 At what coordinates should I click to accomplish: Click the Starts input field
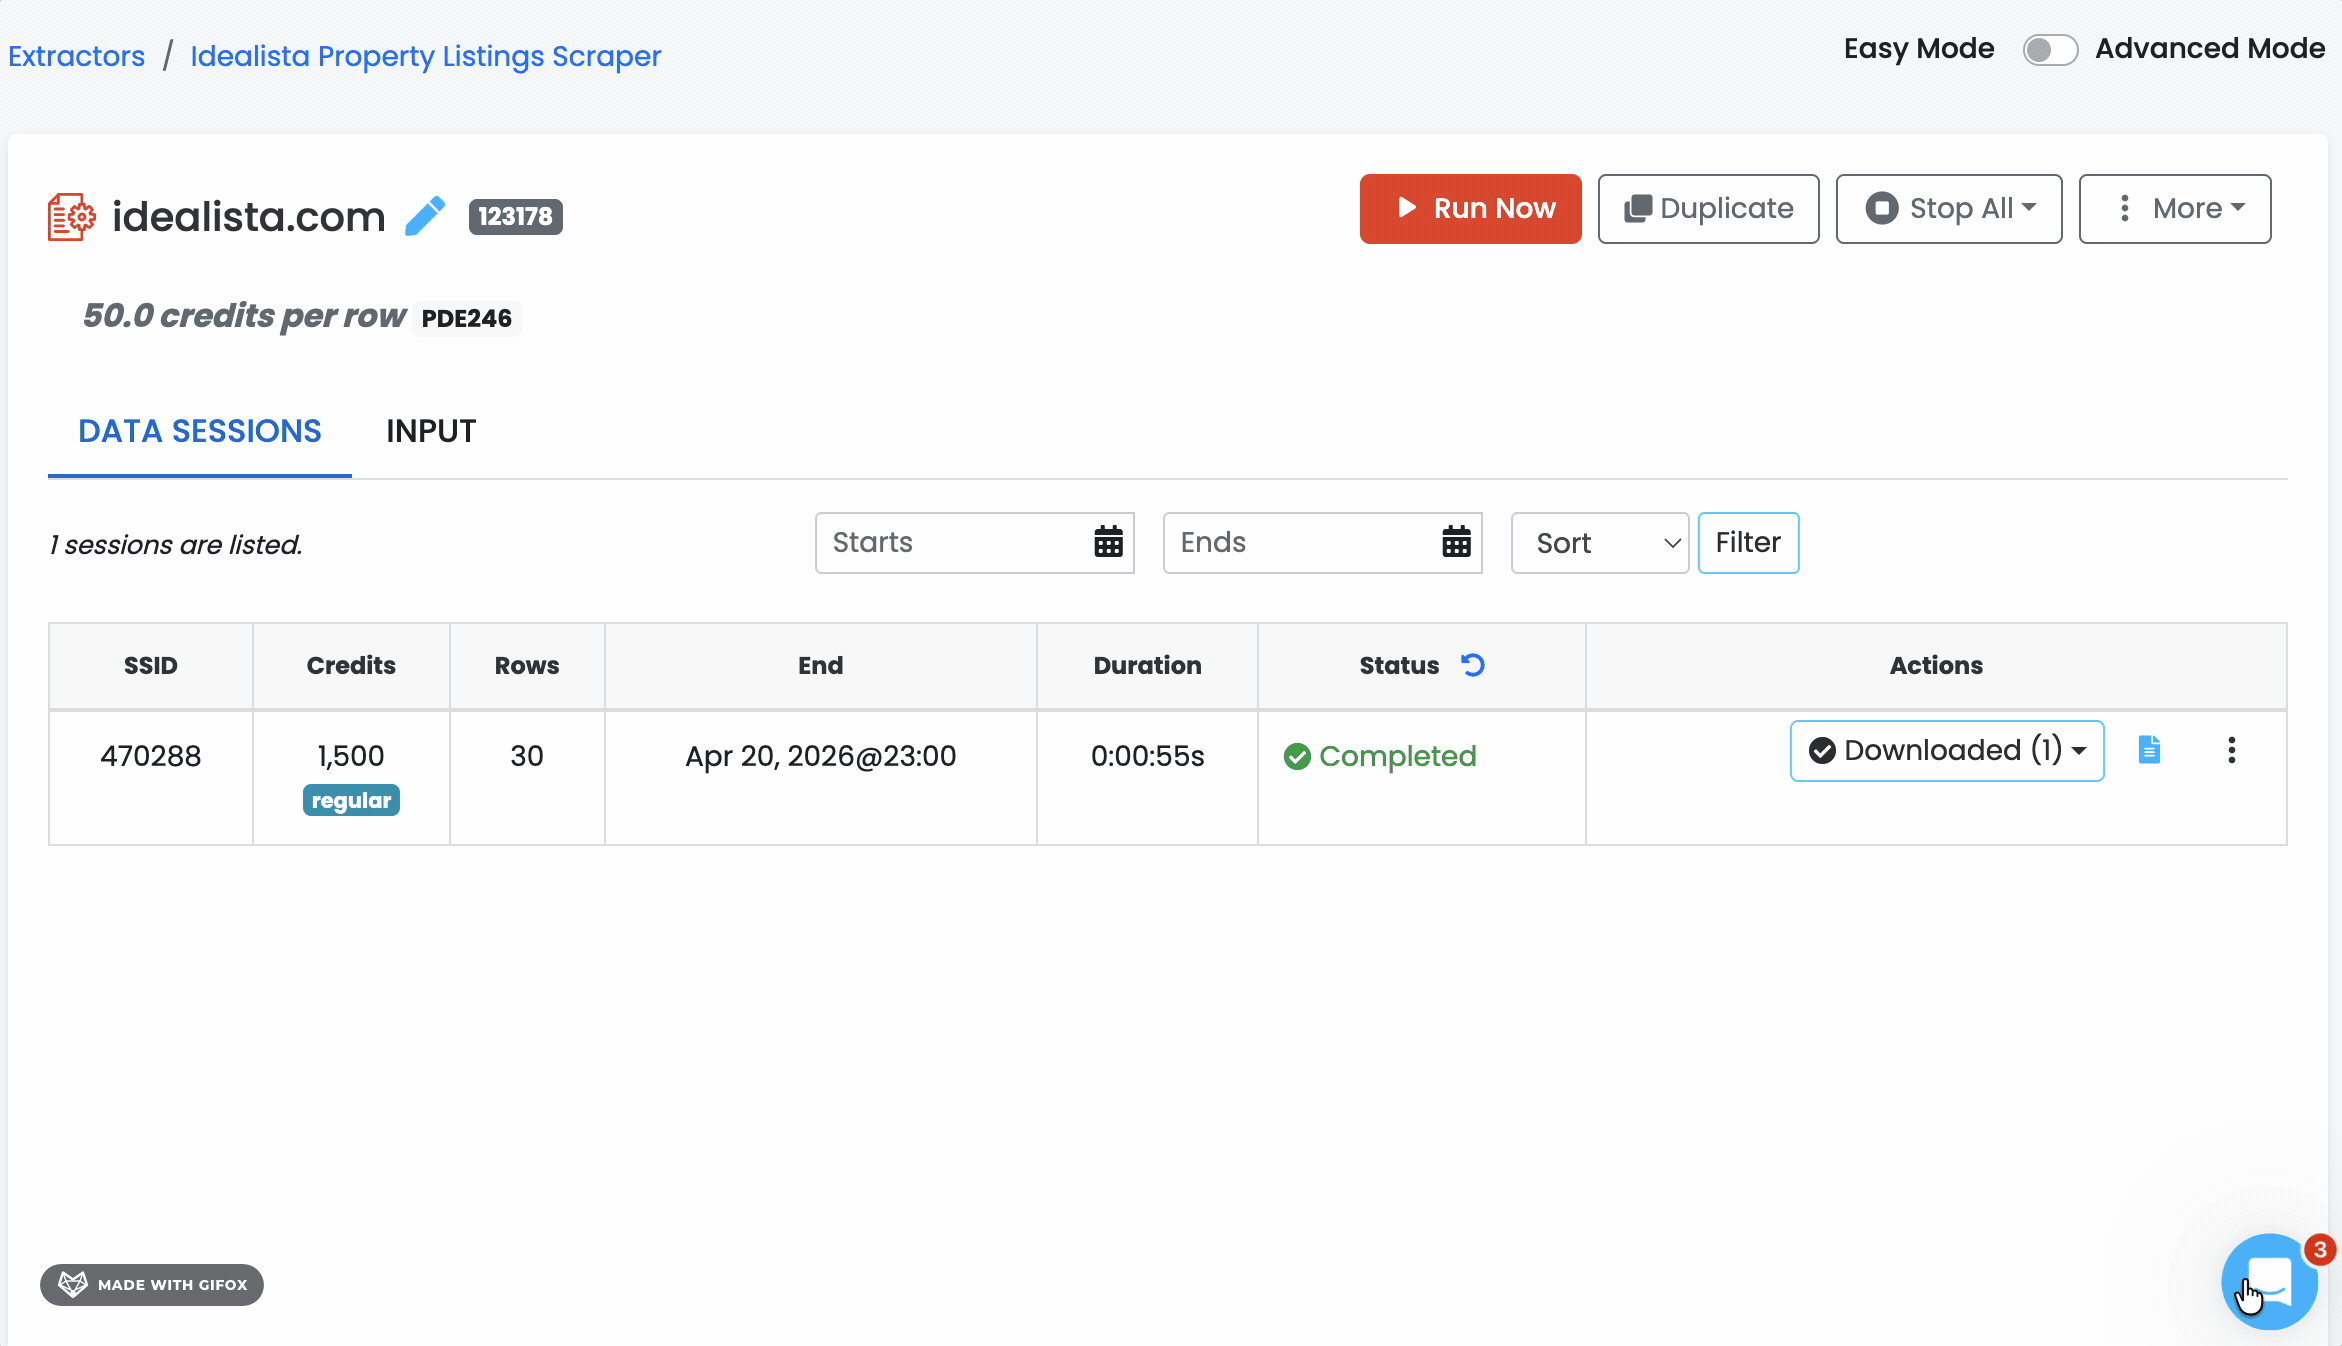tap(940, 542)
